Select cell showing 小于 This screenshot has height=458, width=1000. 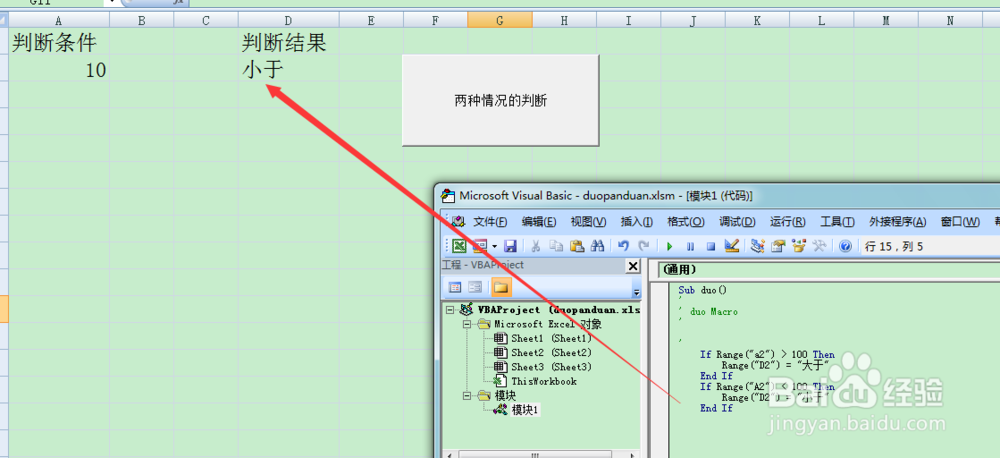coord(288,70)
